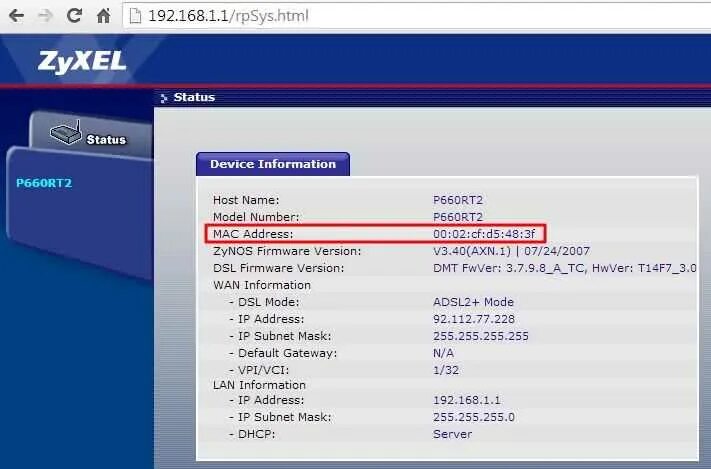The height and width of the screenshot is (469, 711).
Task: Open the browser home page icon
Action: (x=103, y=15)
